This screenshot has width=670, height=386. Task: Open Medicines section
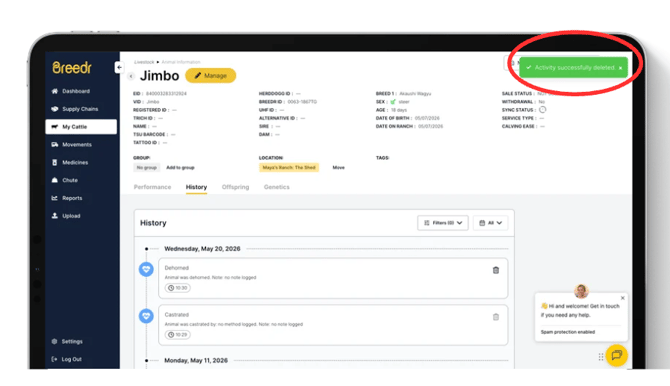coord(75,162)
